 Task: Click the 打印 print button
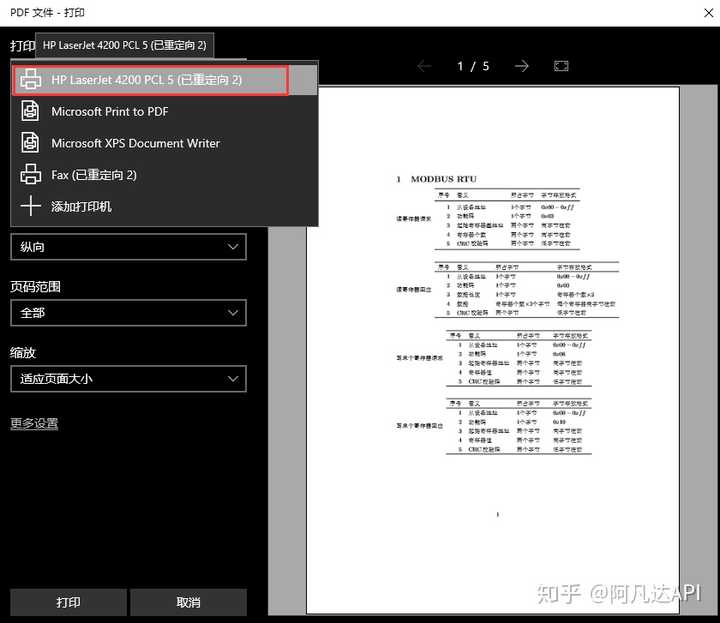click(68, 602)
